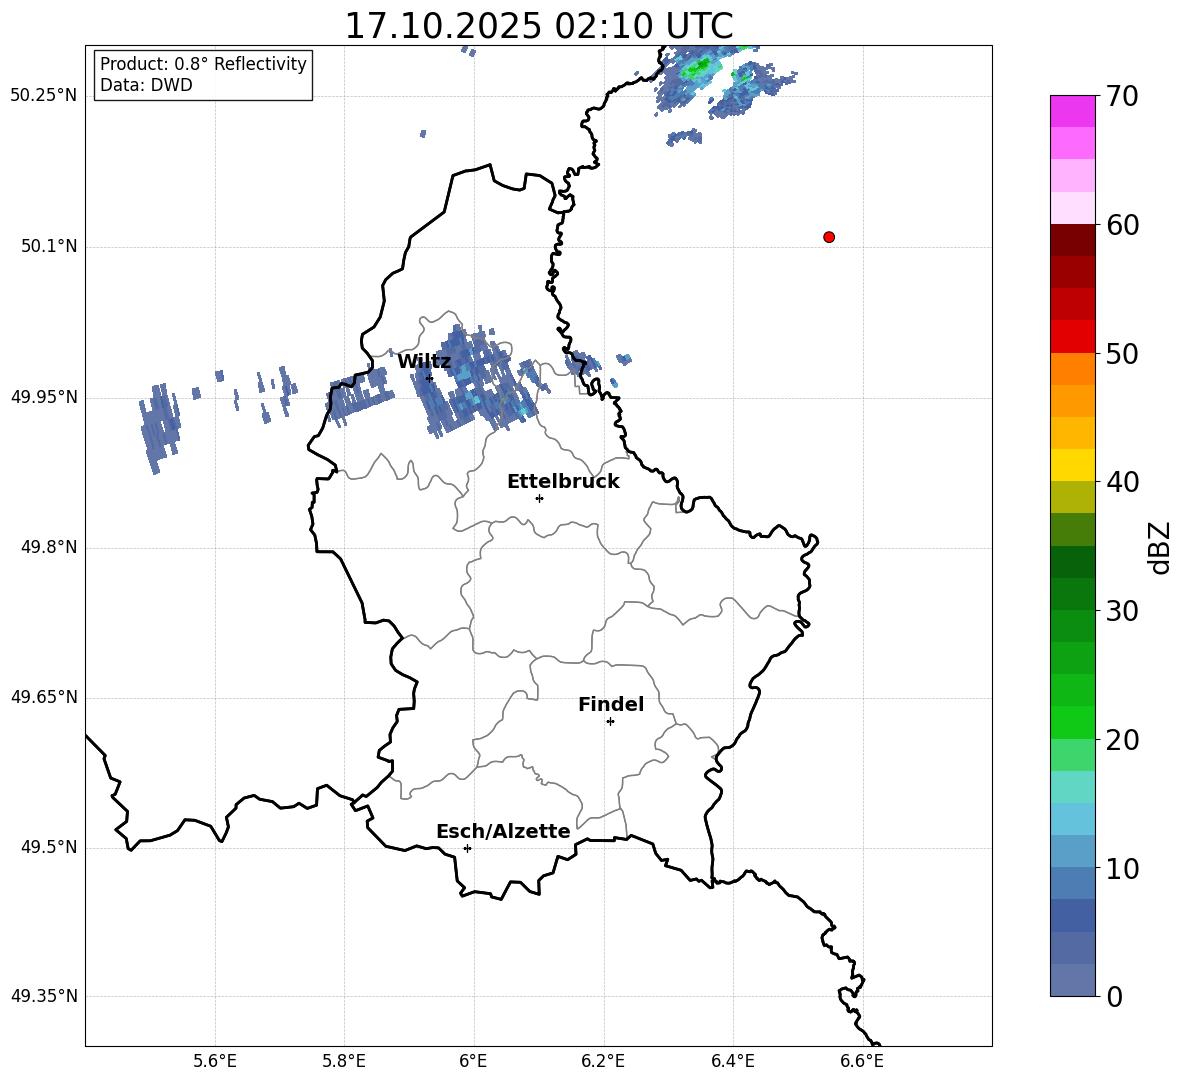Viewport: 1184px width, 1081px height.
Task: Click the 20 colorbar tick label
Action: click(1121, 740)
